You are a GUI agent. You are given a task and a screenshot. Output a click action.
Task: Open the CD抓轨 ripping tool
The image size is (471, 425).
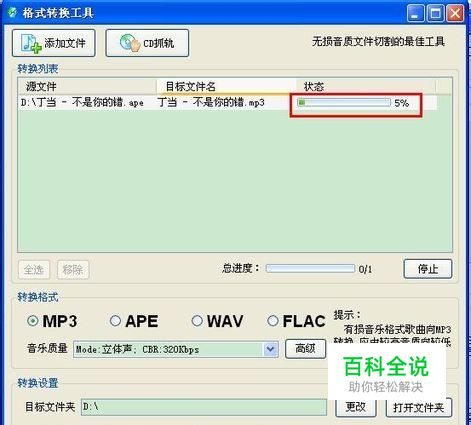pyautogui.click(x=147, y=43)
